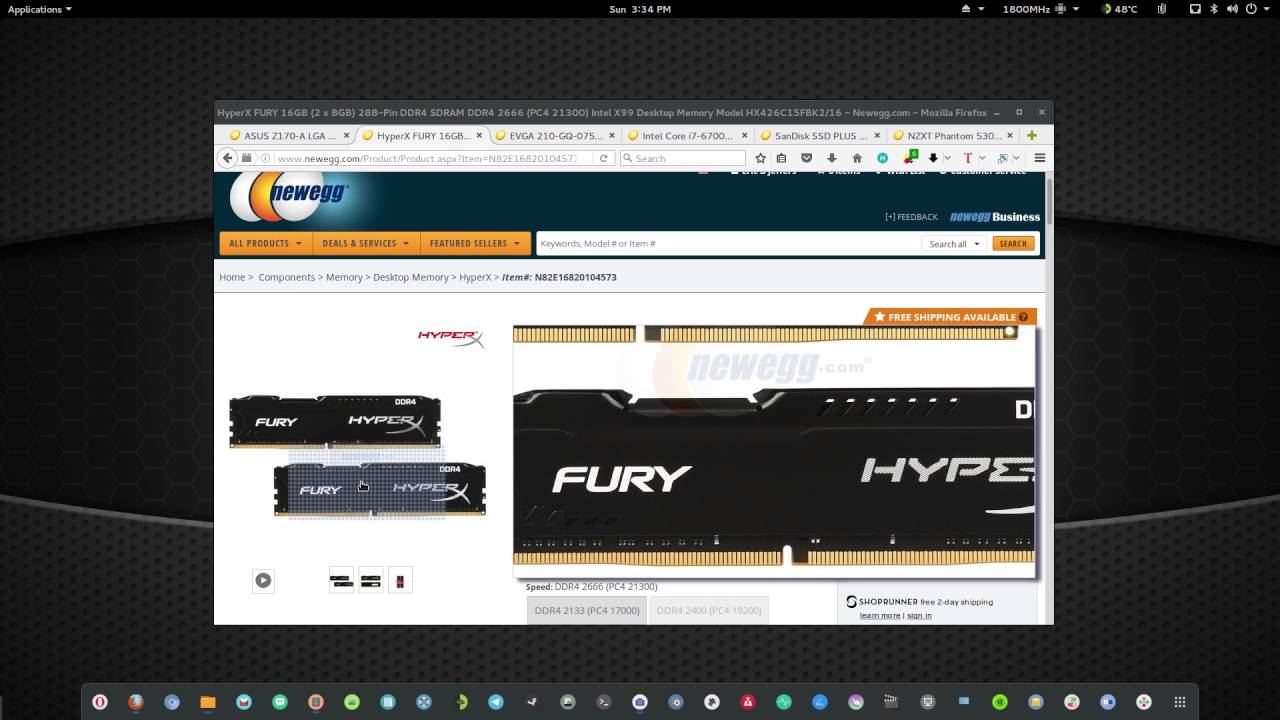Select the red memory product thumbnail
The width and height of the screenshot is (1280, 720).
[400, 580]
